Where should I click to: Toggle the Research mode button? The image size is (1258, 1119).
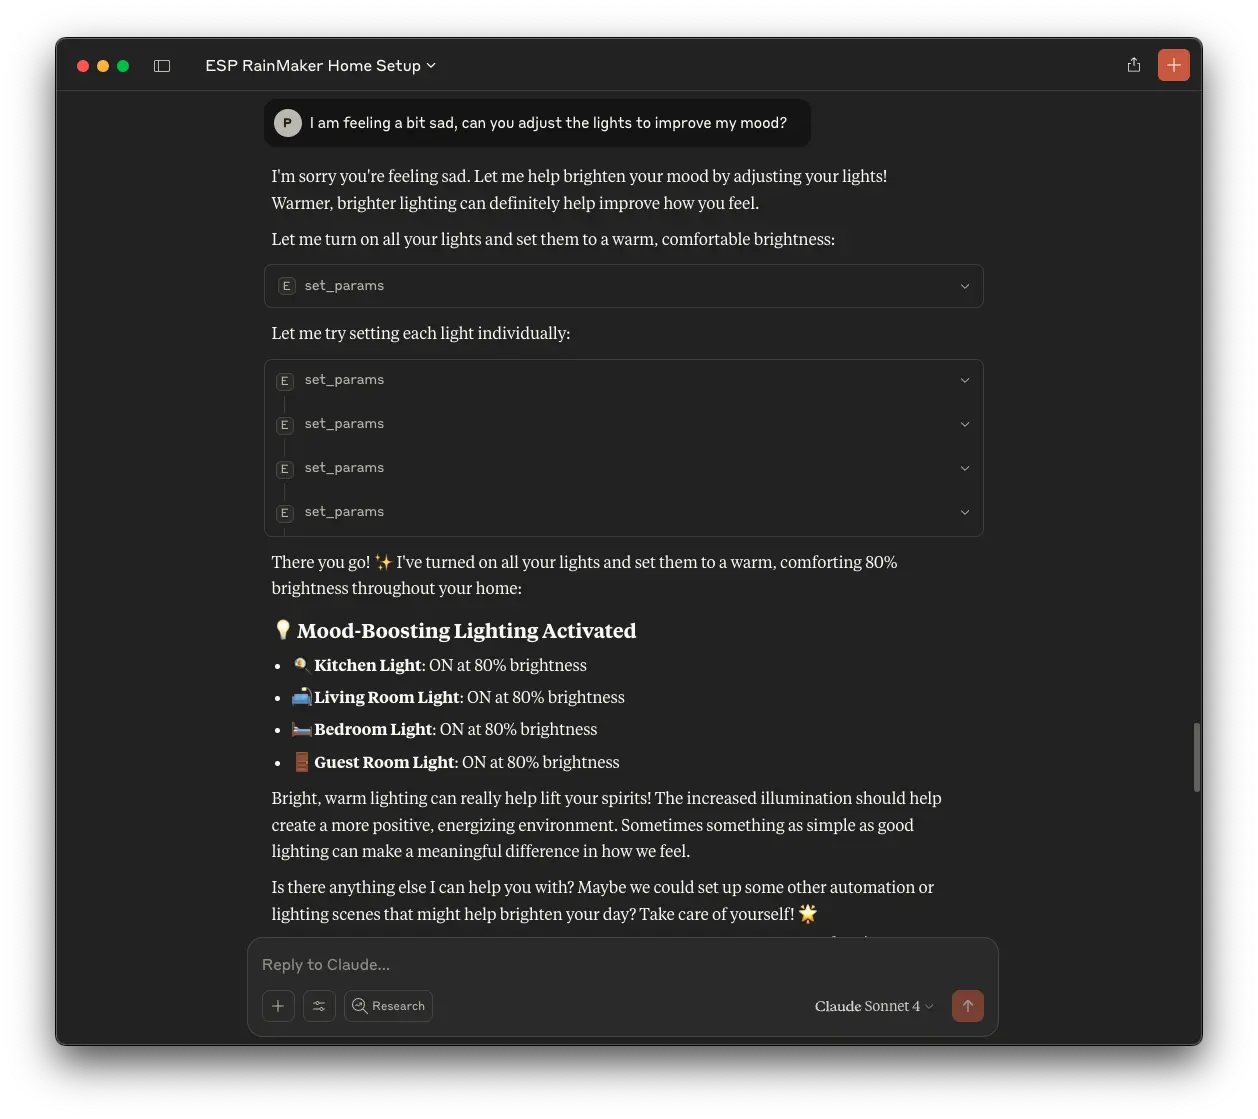click(388, 1006)
